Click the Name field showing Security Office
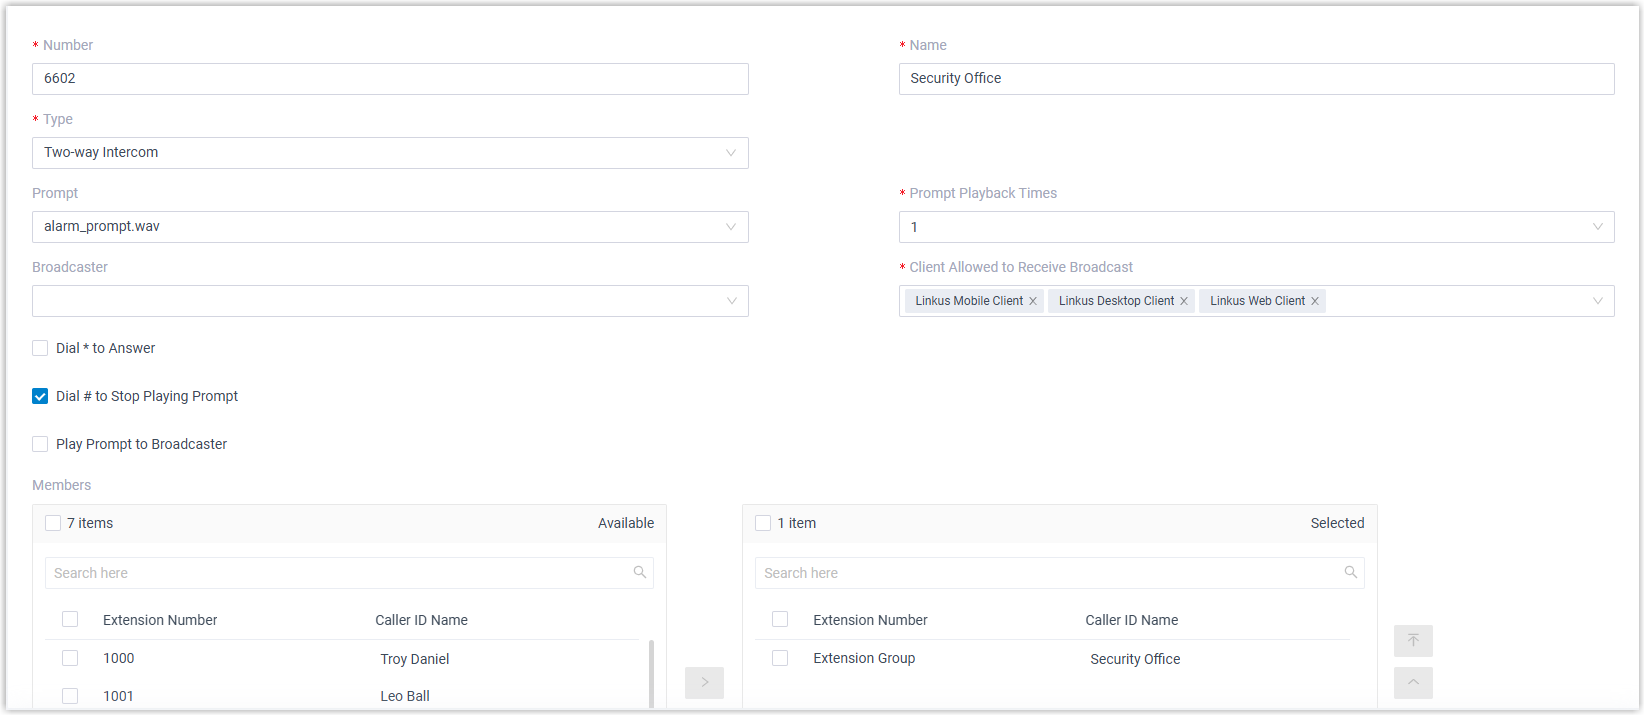This screenshot has width=1645, height=716. coord(1256,79)
